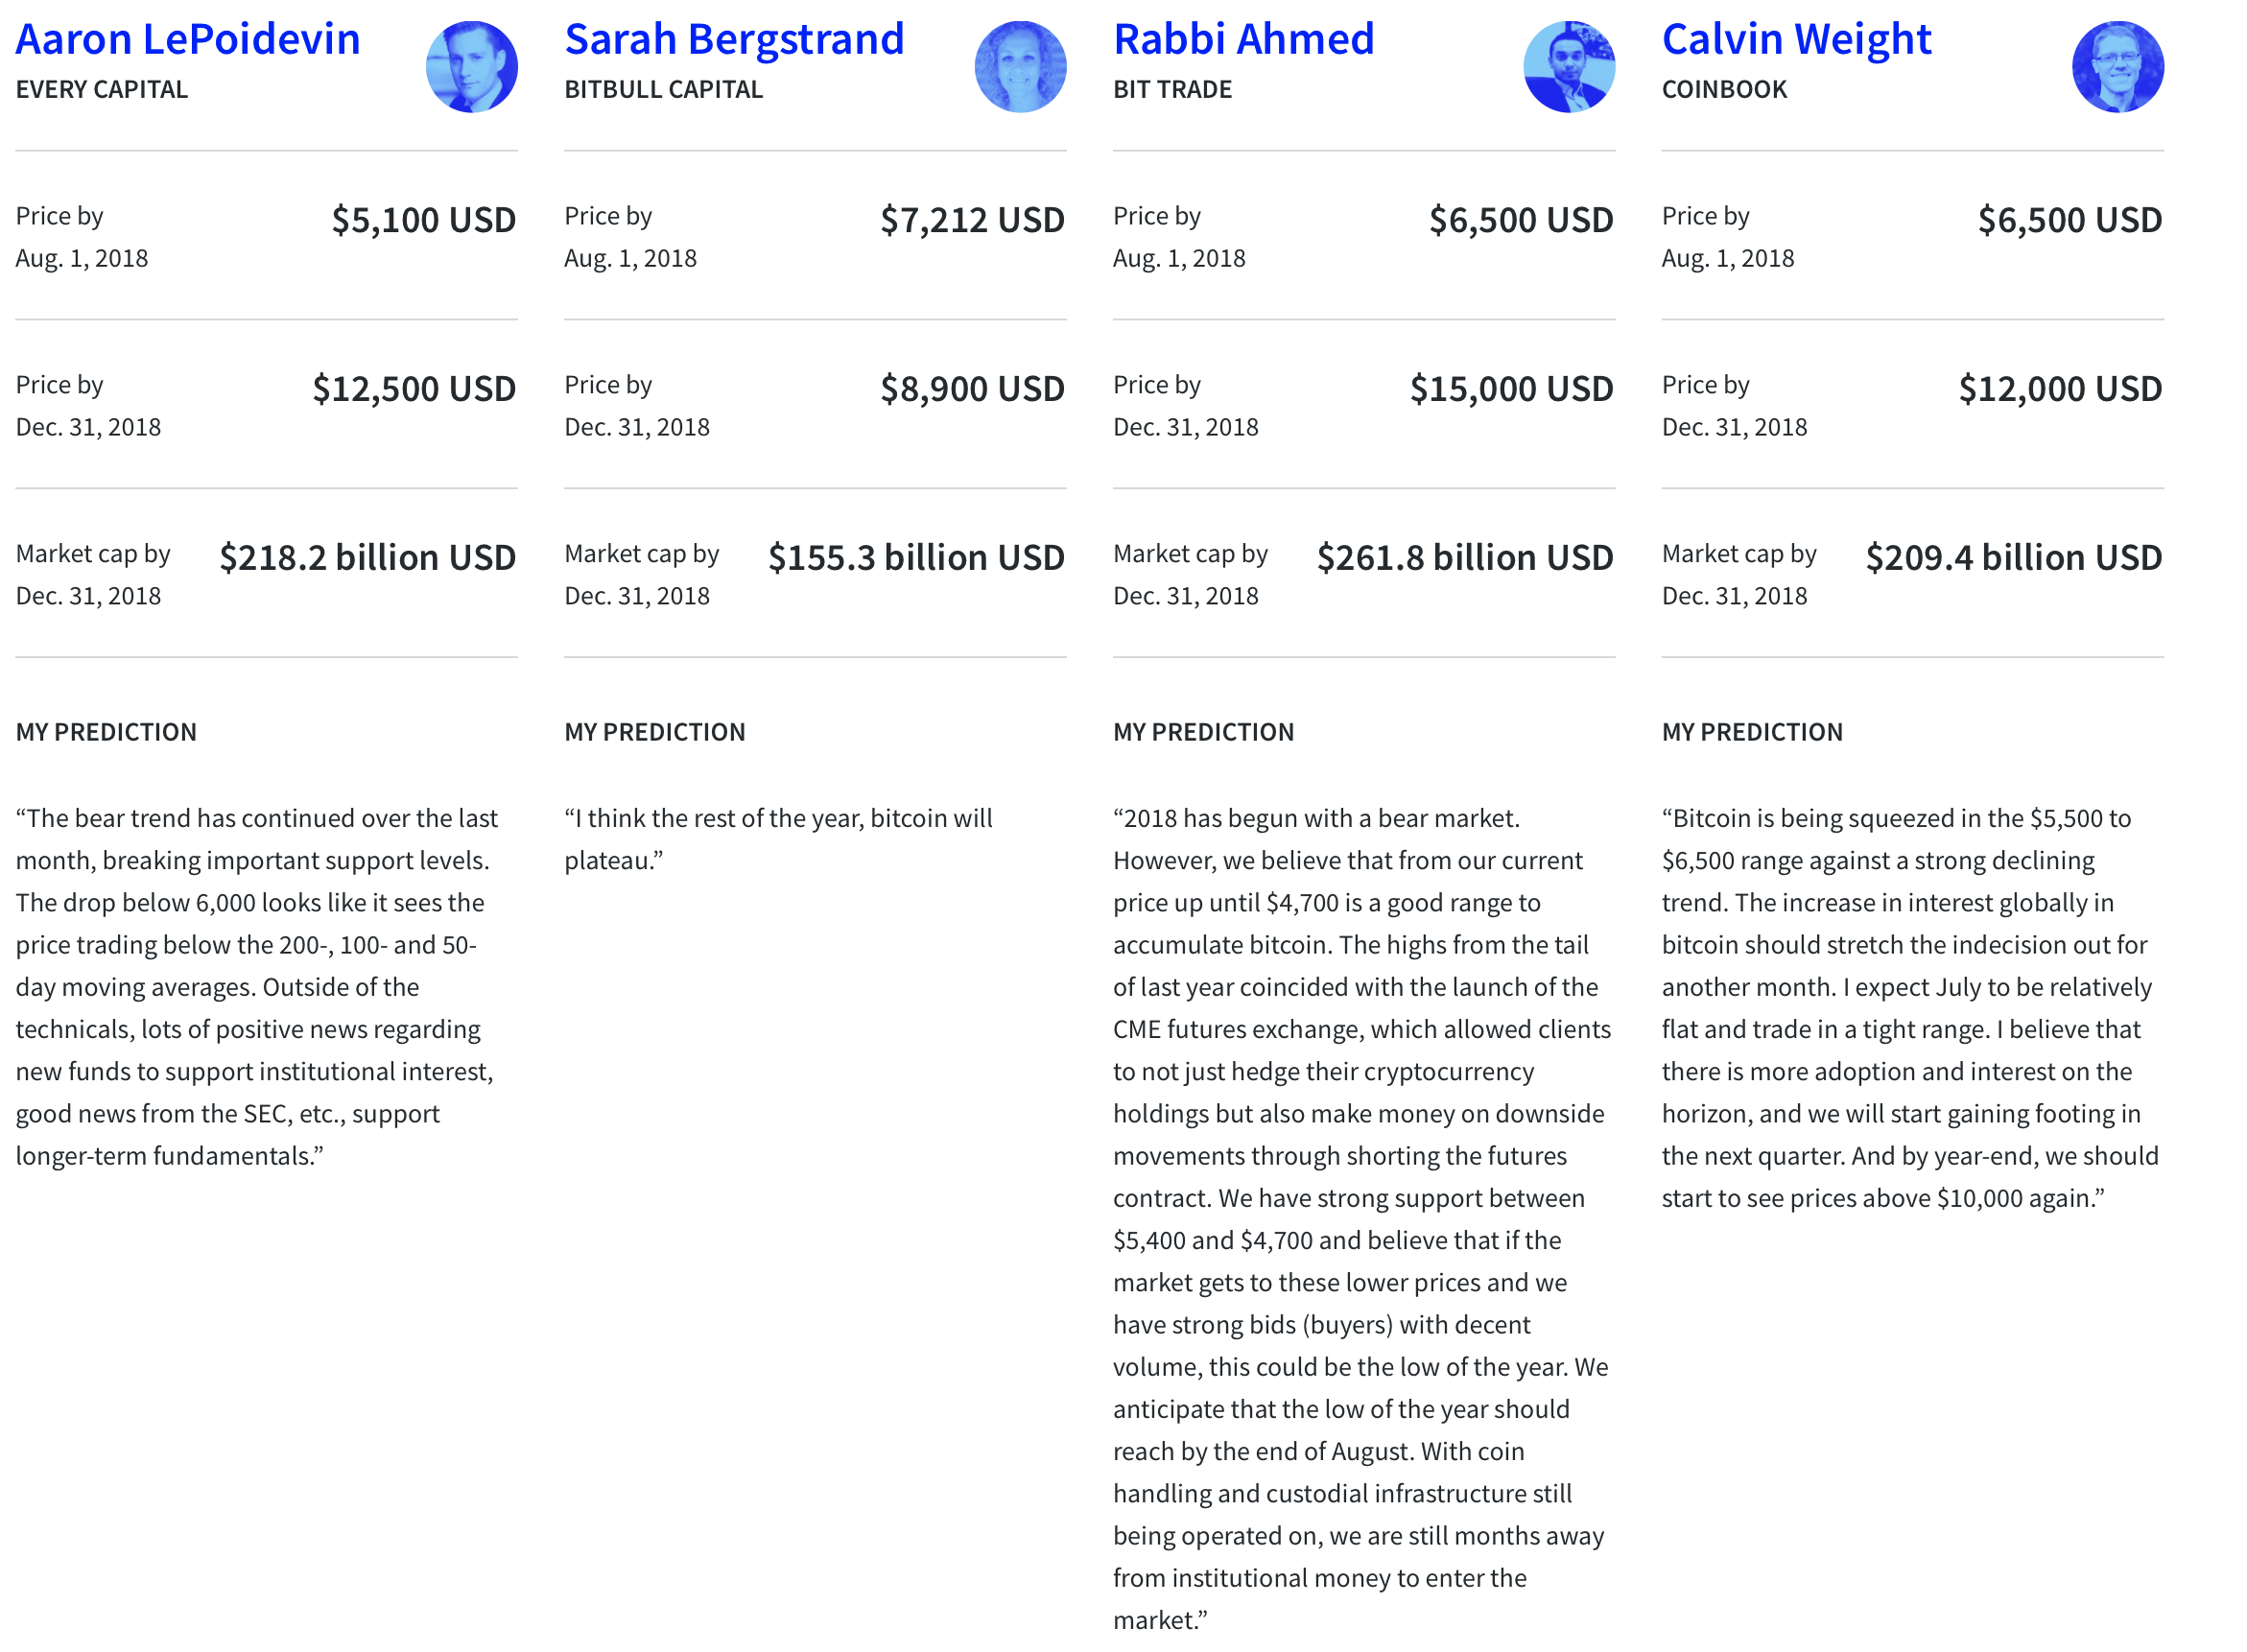Click the EVERY CAPITAL company label

(102, 90)
